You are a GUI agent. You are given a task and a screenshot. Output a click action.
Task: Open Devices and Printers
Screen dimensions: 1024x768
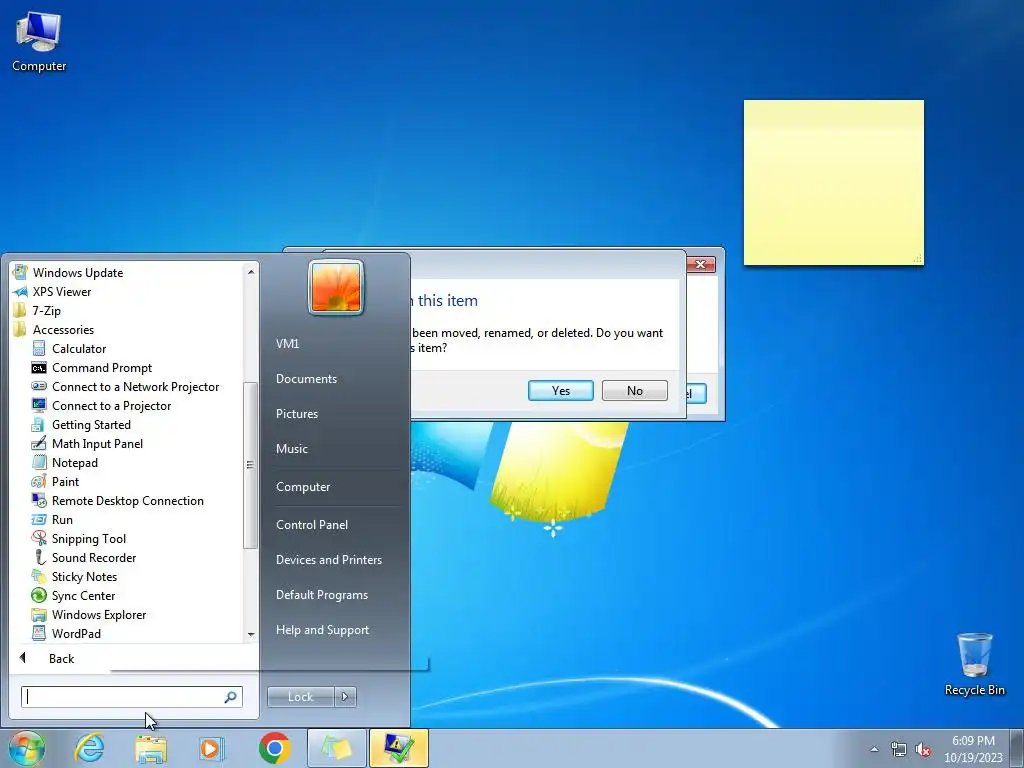coord(328,560)
